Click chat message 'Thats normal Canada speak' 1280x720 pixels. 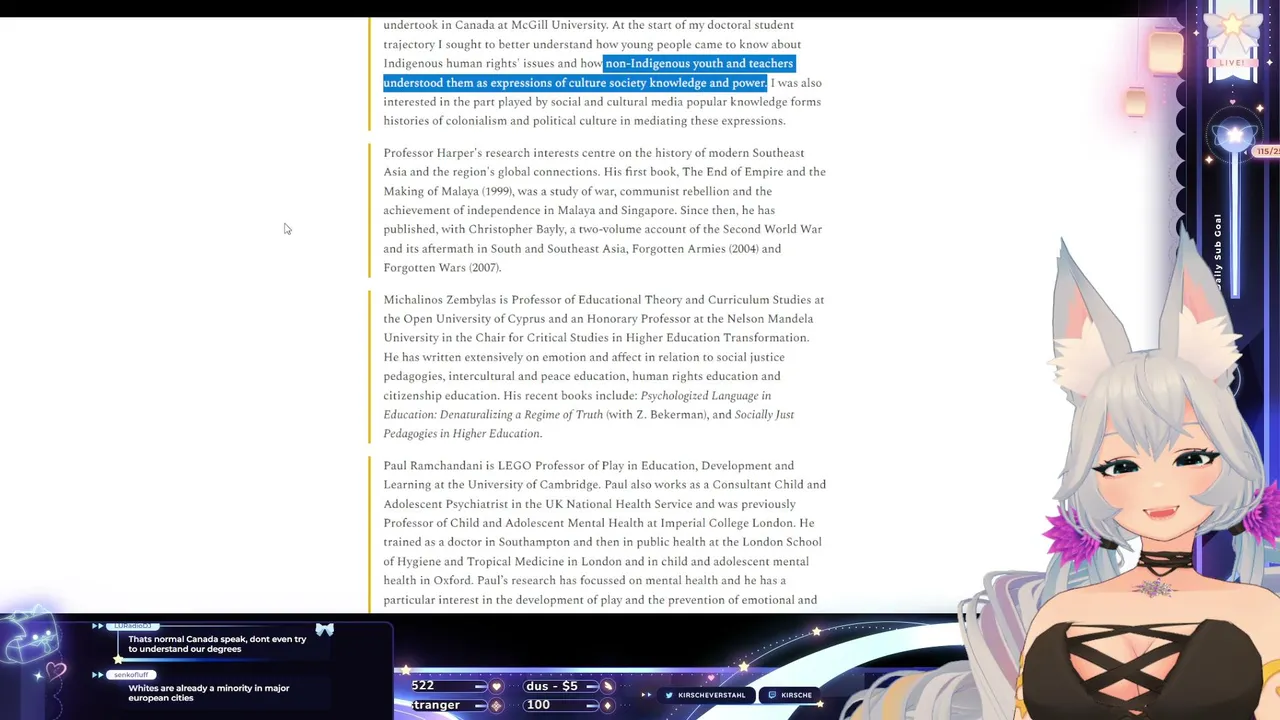click(217, 644)
